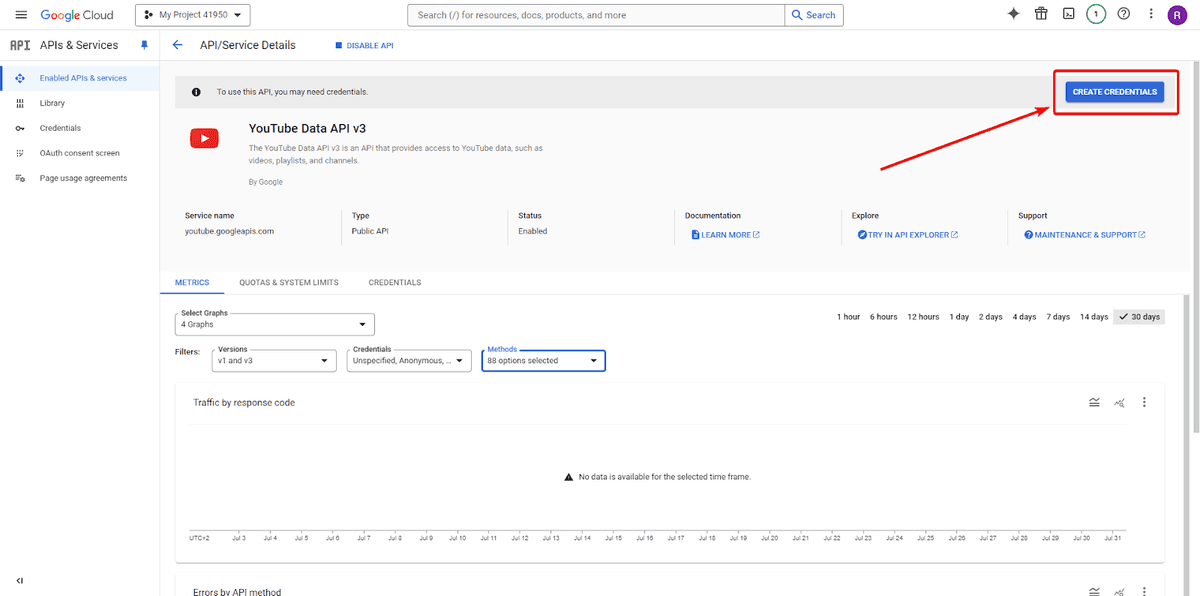1200x596 pixels.
Task: Click the search resources input field
Action: (x=597, y=15)
